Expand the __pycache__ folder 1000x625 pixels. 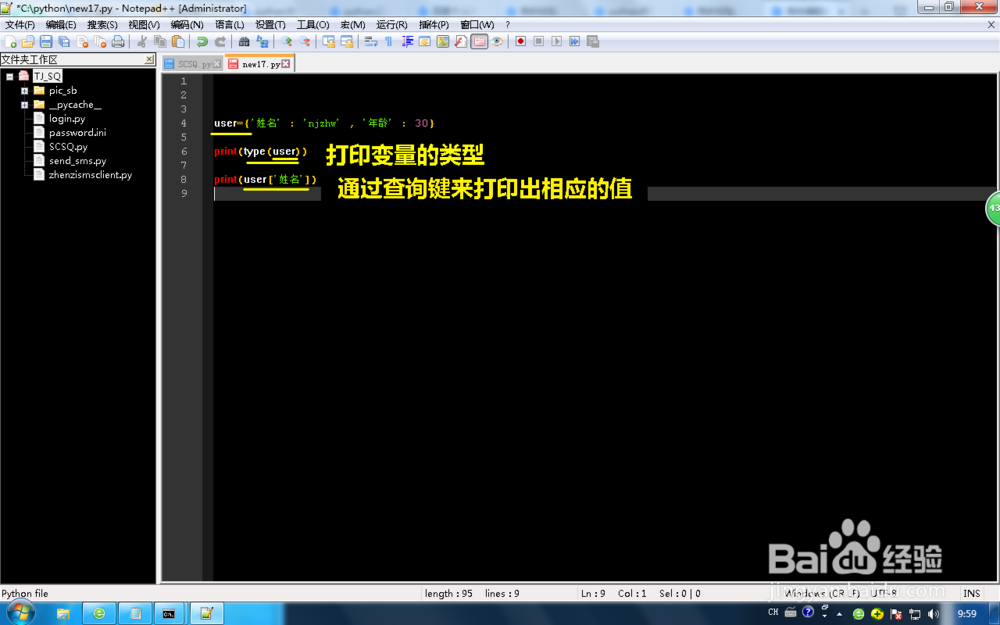[24, 104]
